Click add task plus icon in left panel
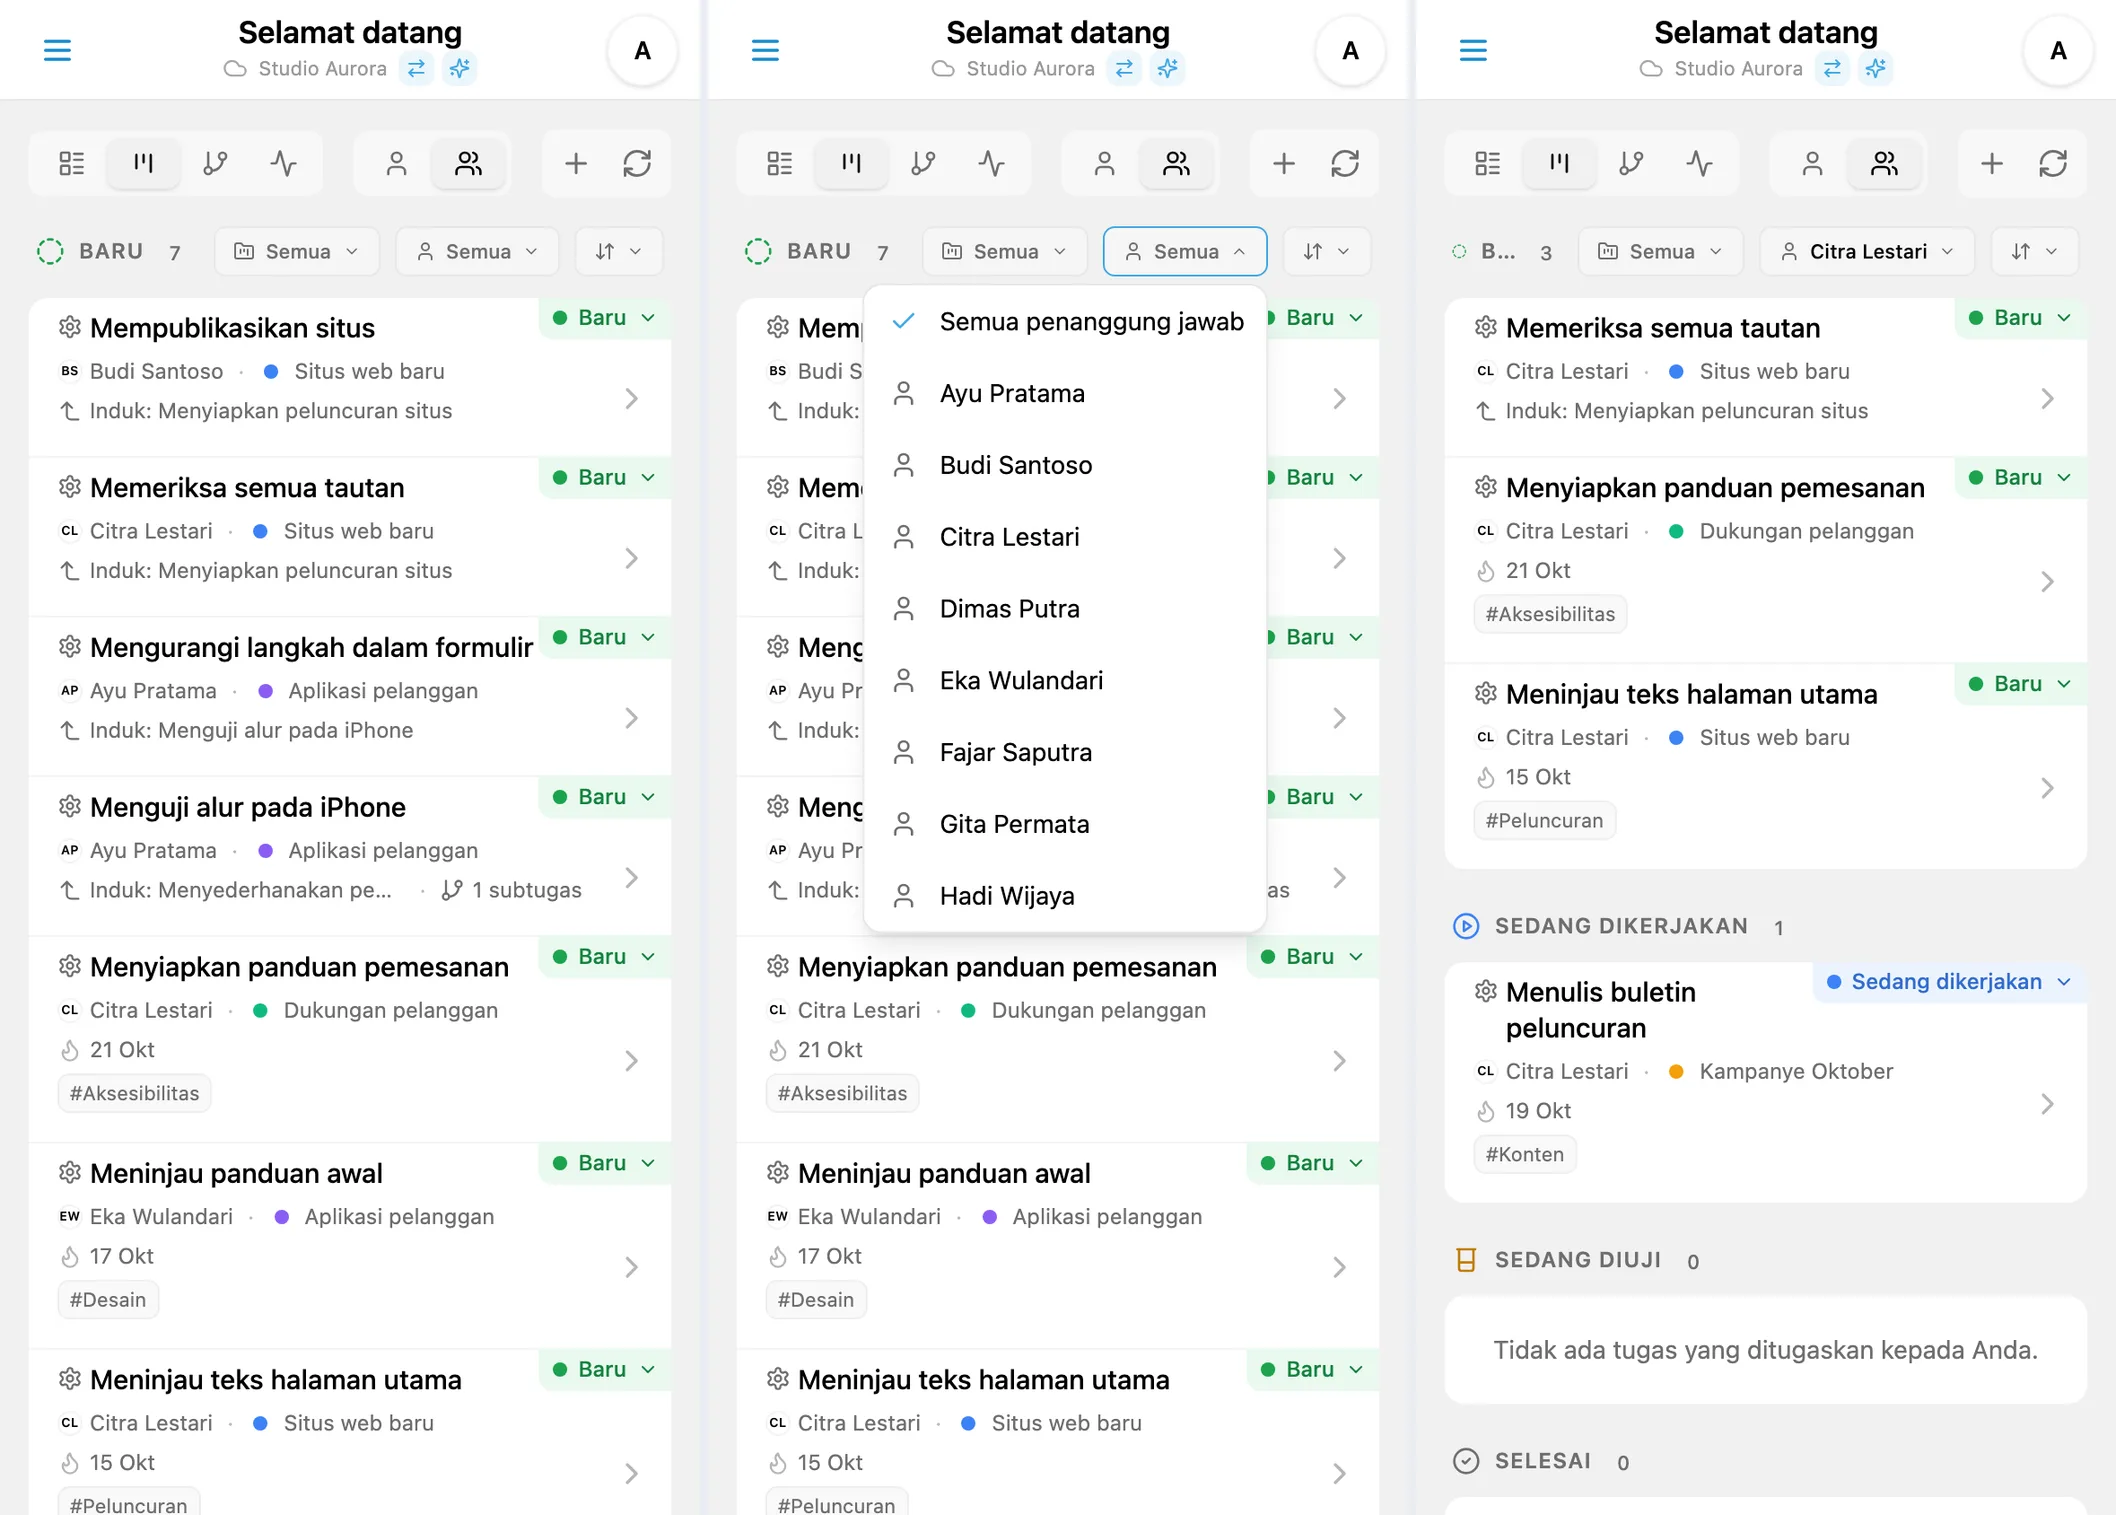The image size is (2116, 1515). [576, 163]
